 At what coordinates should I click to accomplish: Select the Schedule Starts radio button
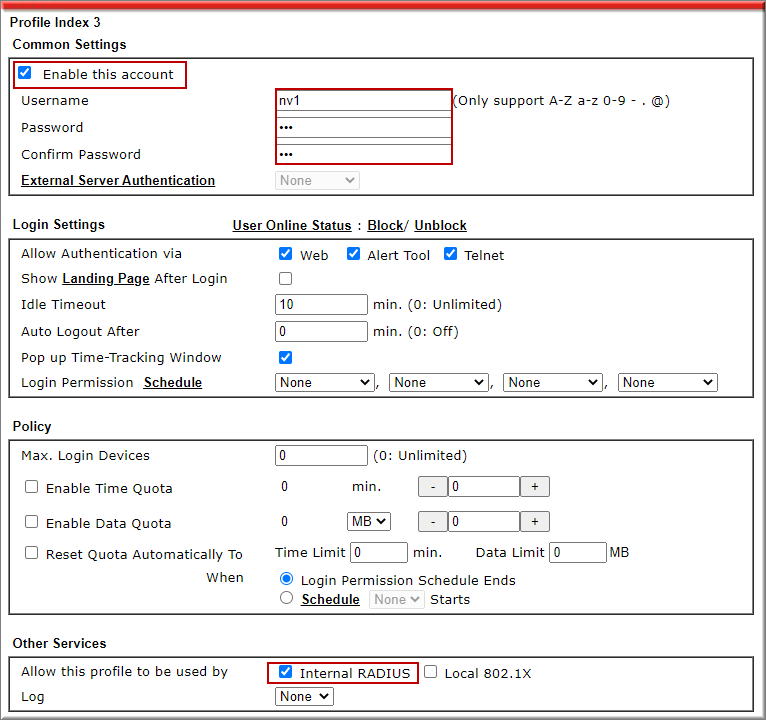point(287,598)
